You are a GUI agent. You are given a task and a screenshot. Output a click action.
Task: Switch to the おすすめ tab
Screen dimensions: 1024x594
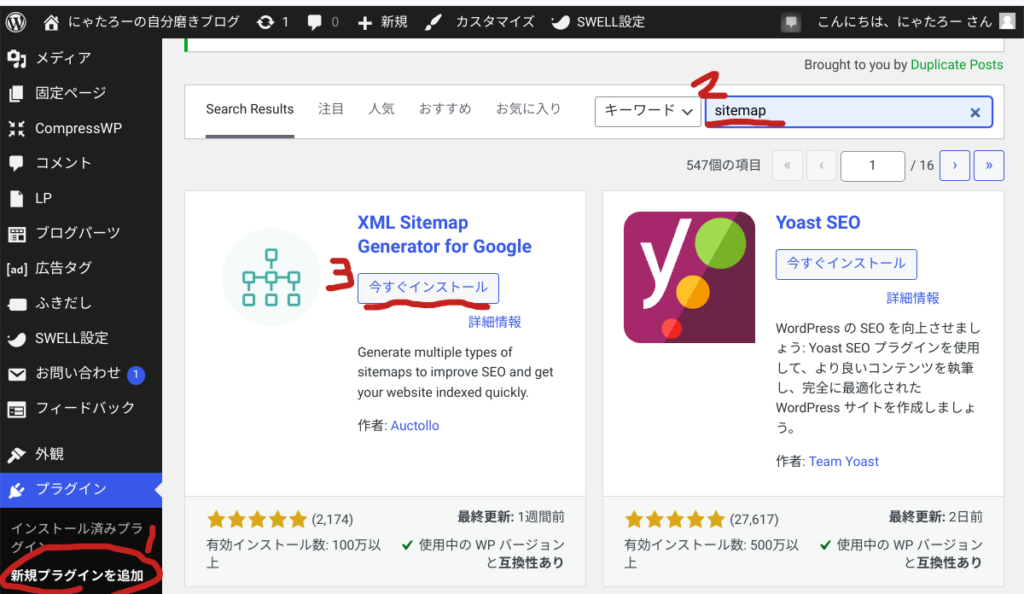tap(445, 109)
